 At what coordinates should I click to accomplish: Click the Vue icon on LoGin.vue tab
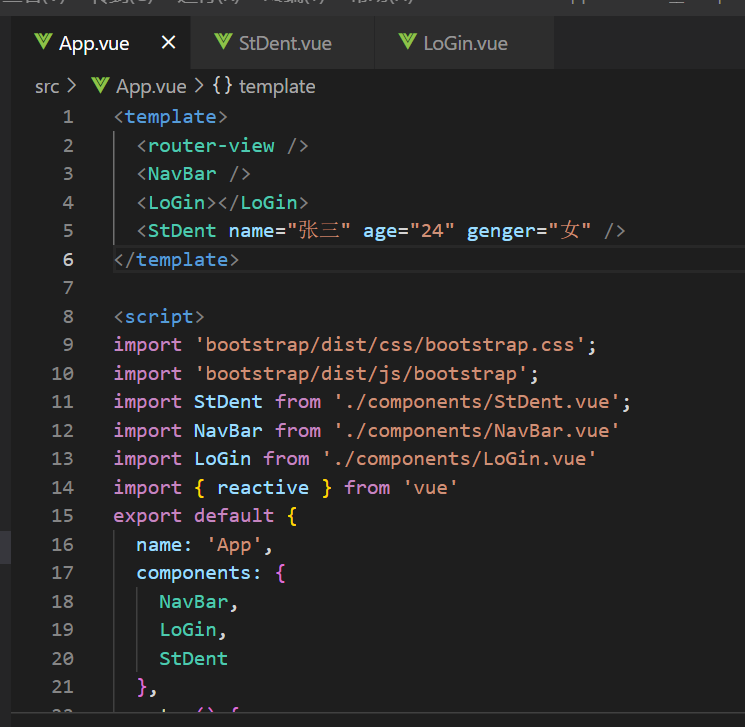coord(408,42)
